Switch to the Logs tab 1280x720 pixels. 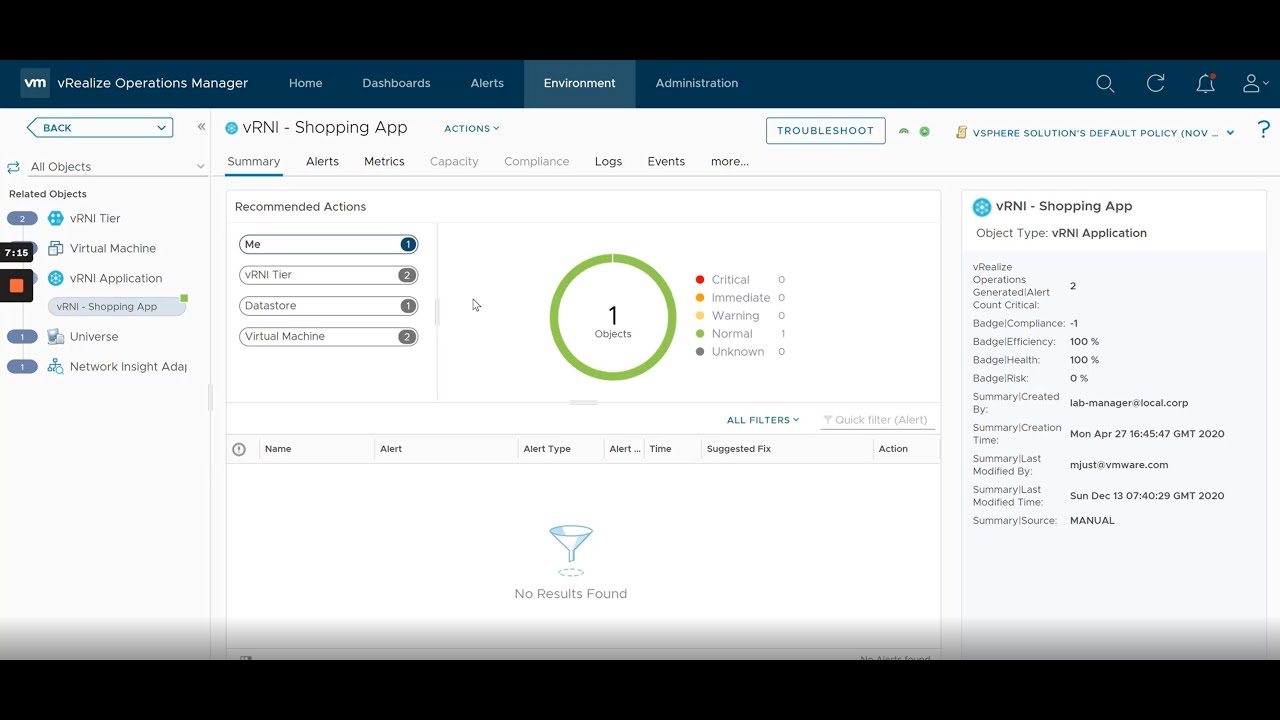point(608,161)
